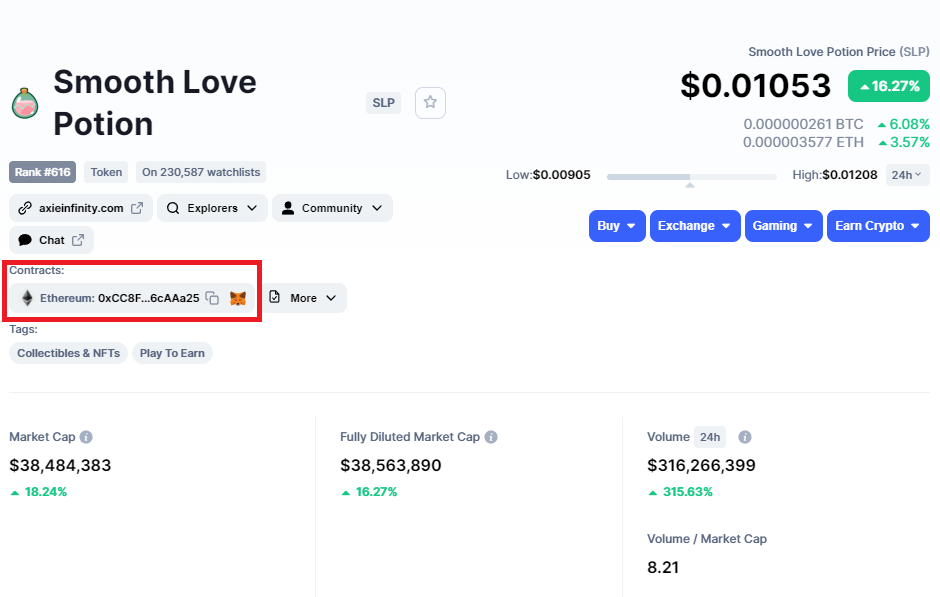
Task: Open the Earn Crypto dropdown button
Action: (878, 226)
